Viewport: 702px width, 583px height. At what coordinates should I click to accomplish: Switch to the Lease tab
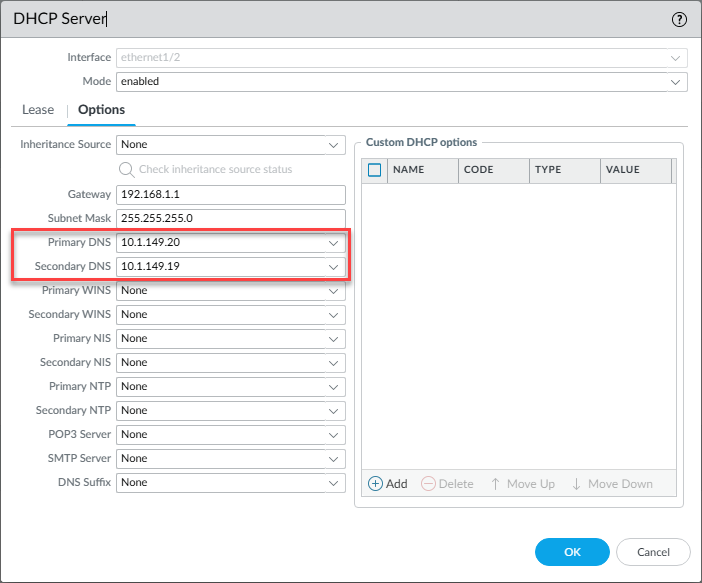click(x=38, y=110)
